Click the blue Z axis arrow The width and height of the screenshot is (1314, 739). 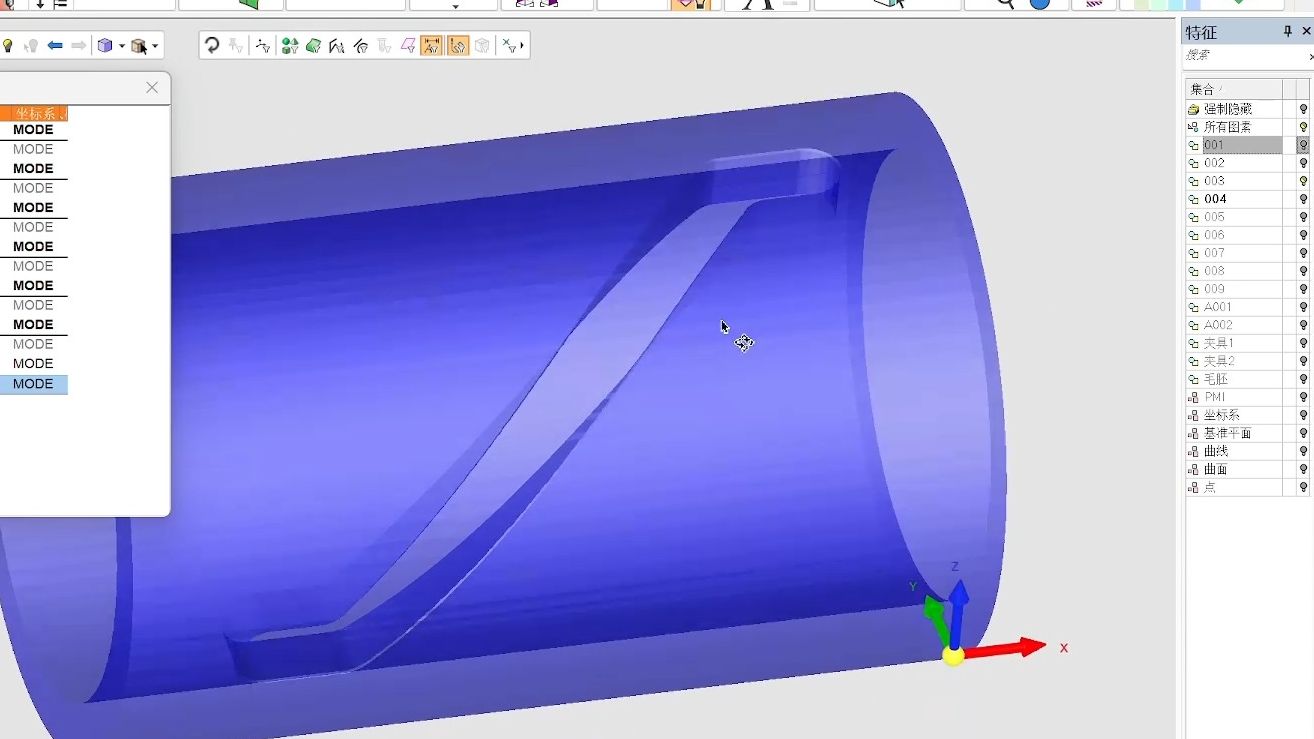tap(957, 605)
